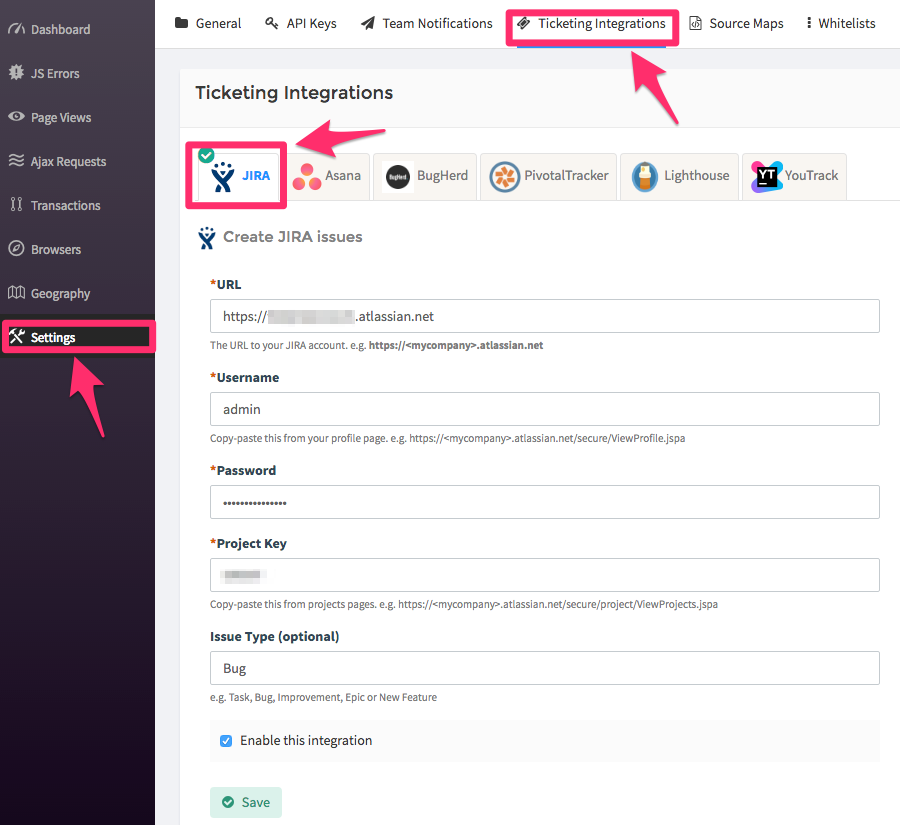Click the JIRA URL input field
The image size is (900, 825).
[545, 316]
